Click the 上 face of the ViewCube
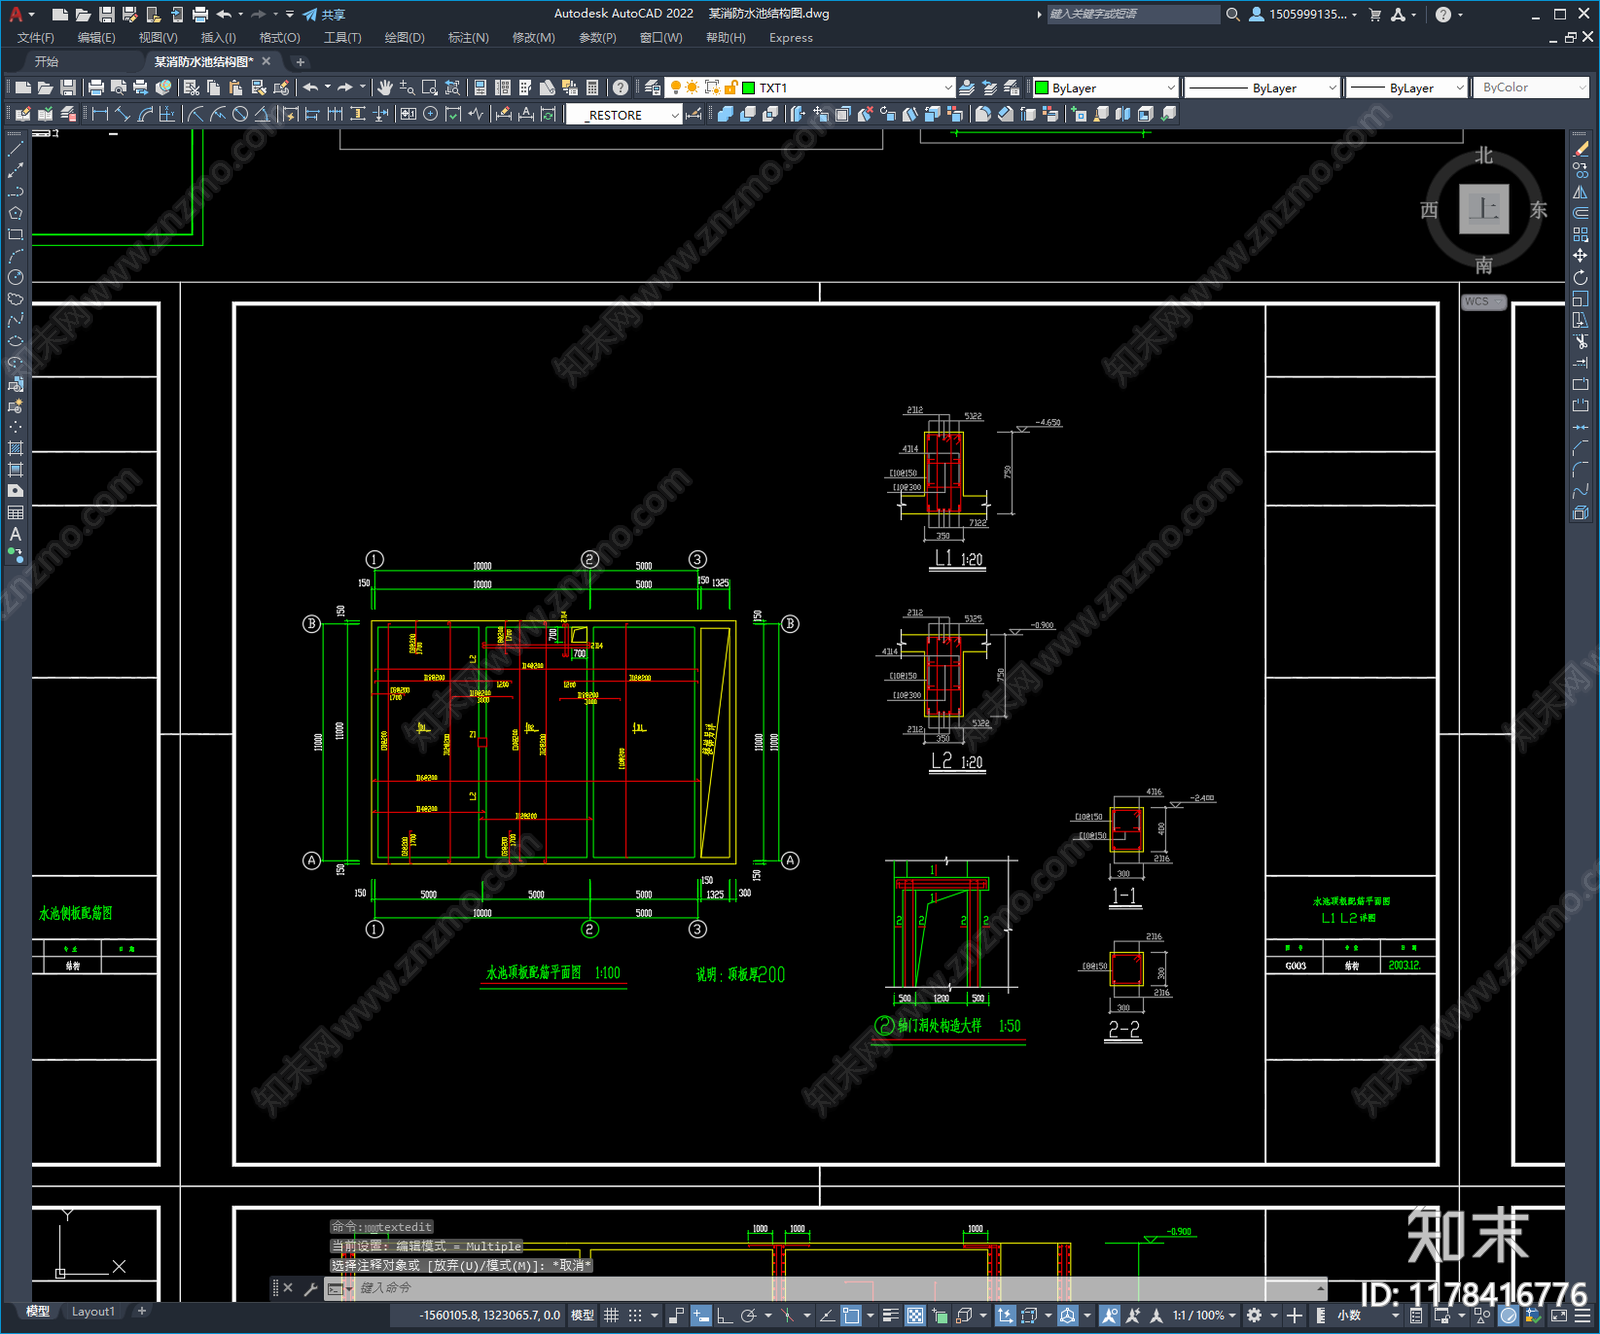1600x1334 pixels. tap(1484, 209)
